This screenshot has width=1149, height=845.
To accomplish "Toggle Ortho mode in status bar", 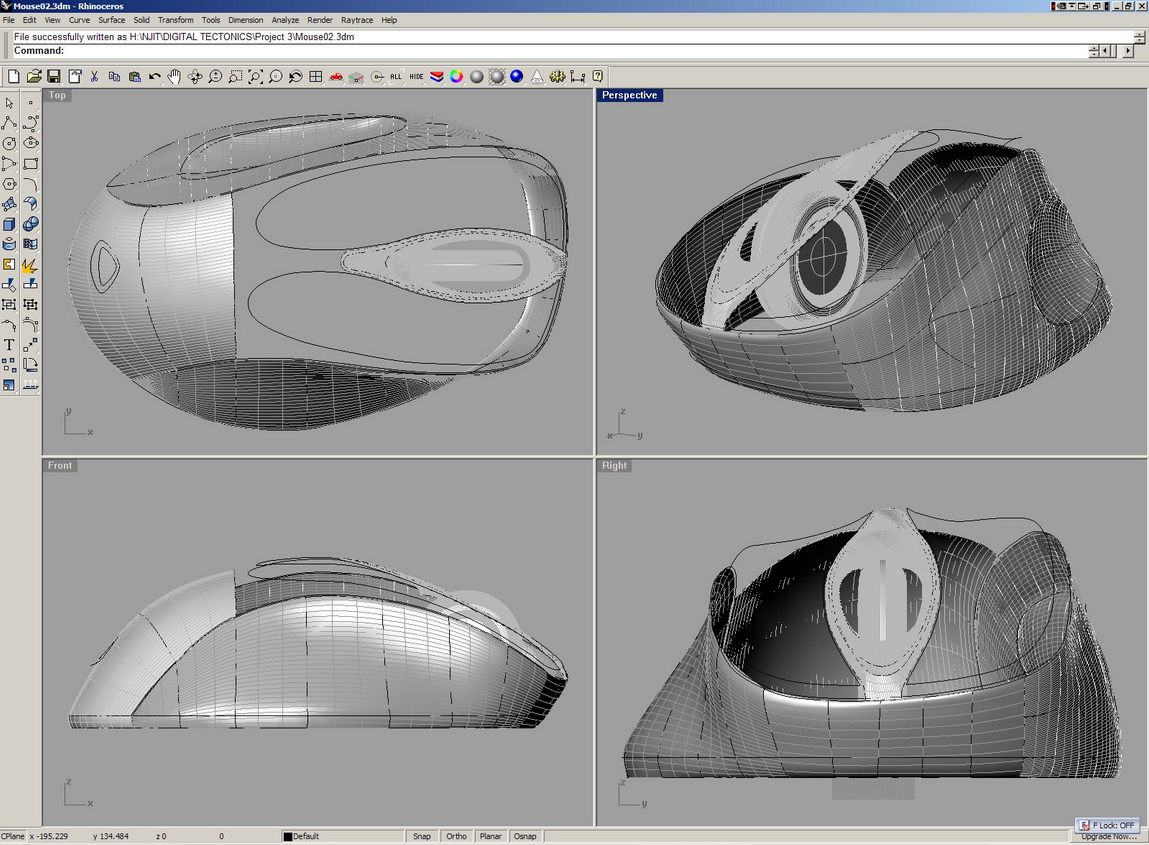I will 457,836.
